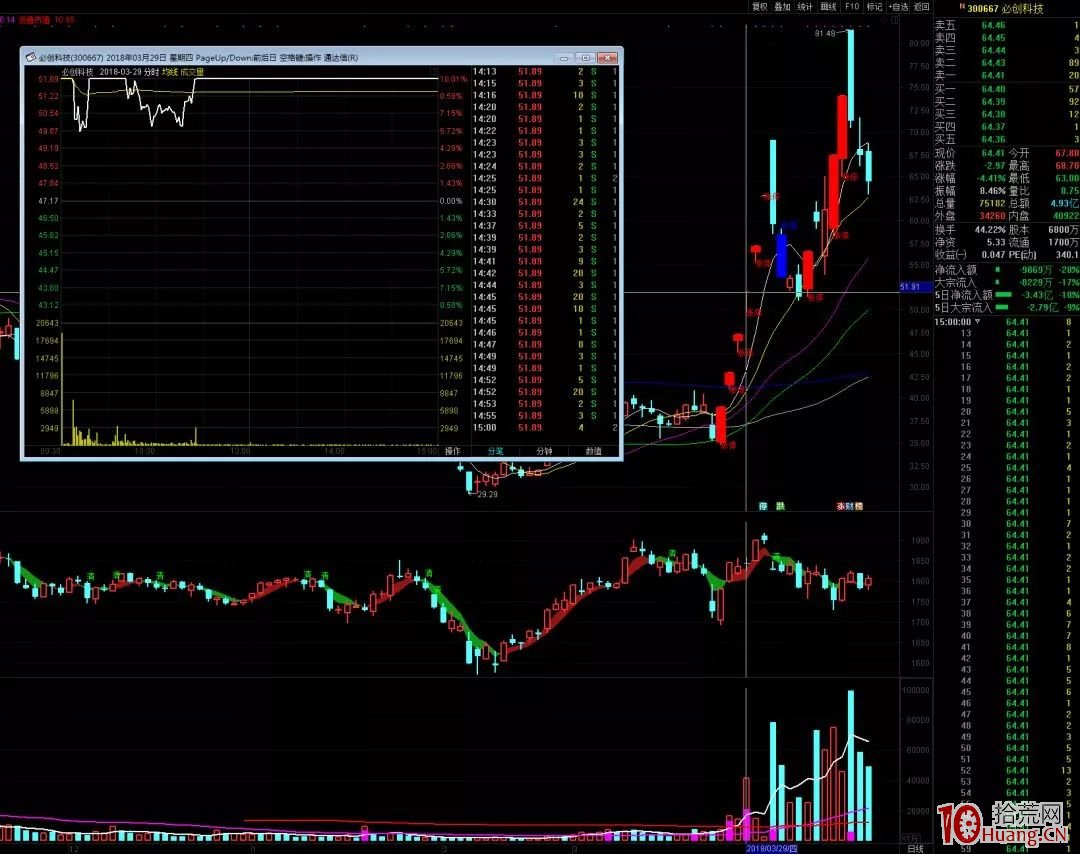Open the 复权 toolbar option
The width and height of the screenshot is (1080, 854).
[x=760, y=6]
